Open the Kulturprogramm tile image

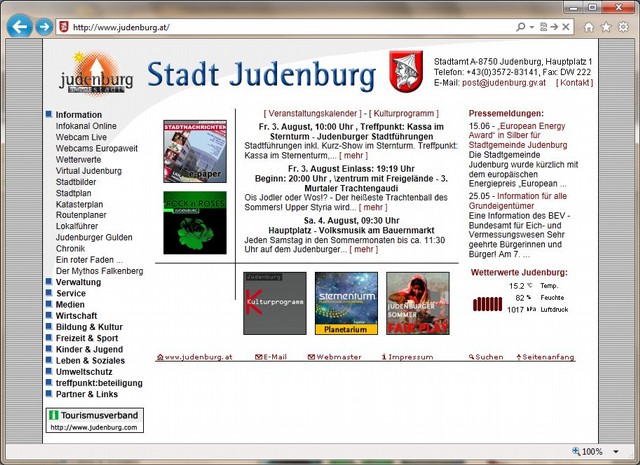coord(275,303)
